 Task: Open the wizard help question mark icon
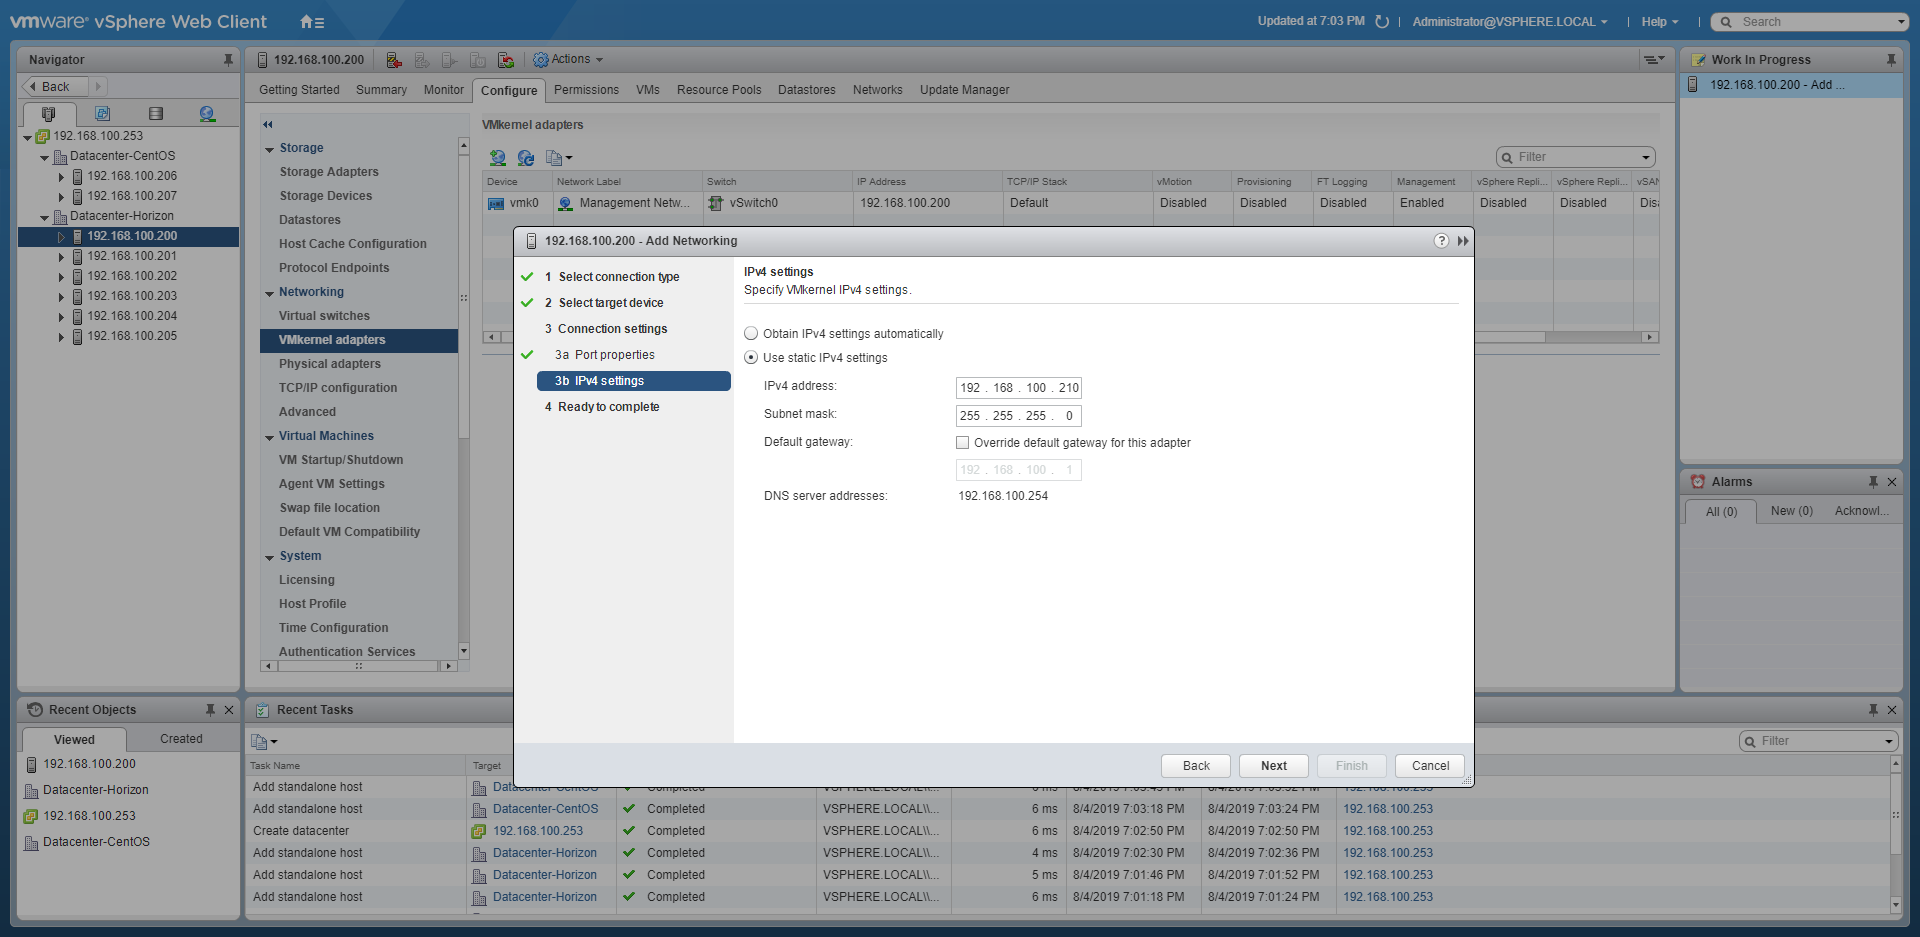point(1440,241)
